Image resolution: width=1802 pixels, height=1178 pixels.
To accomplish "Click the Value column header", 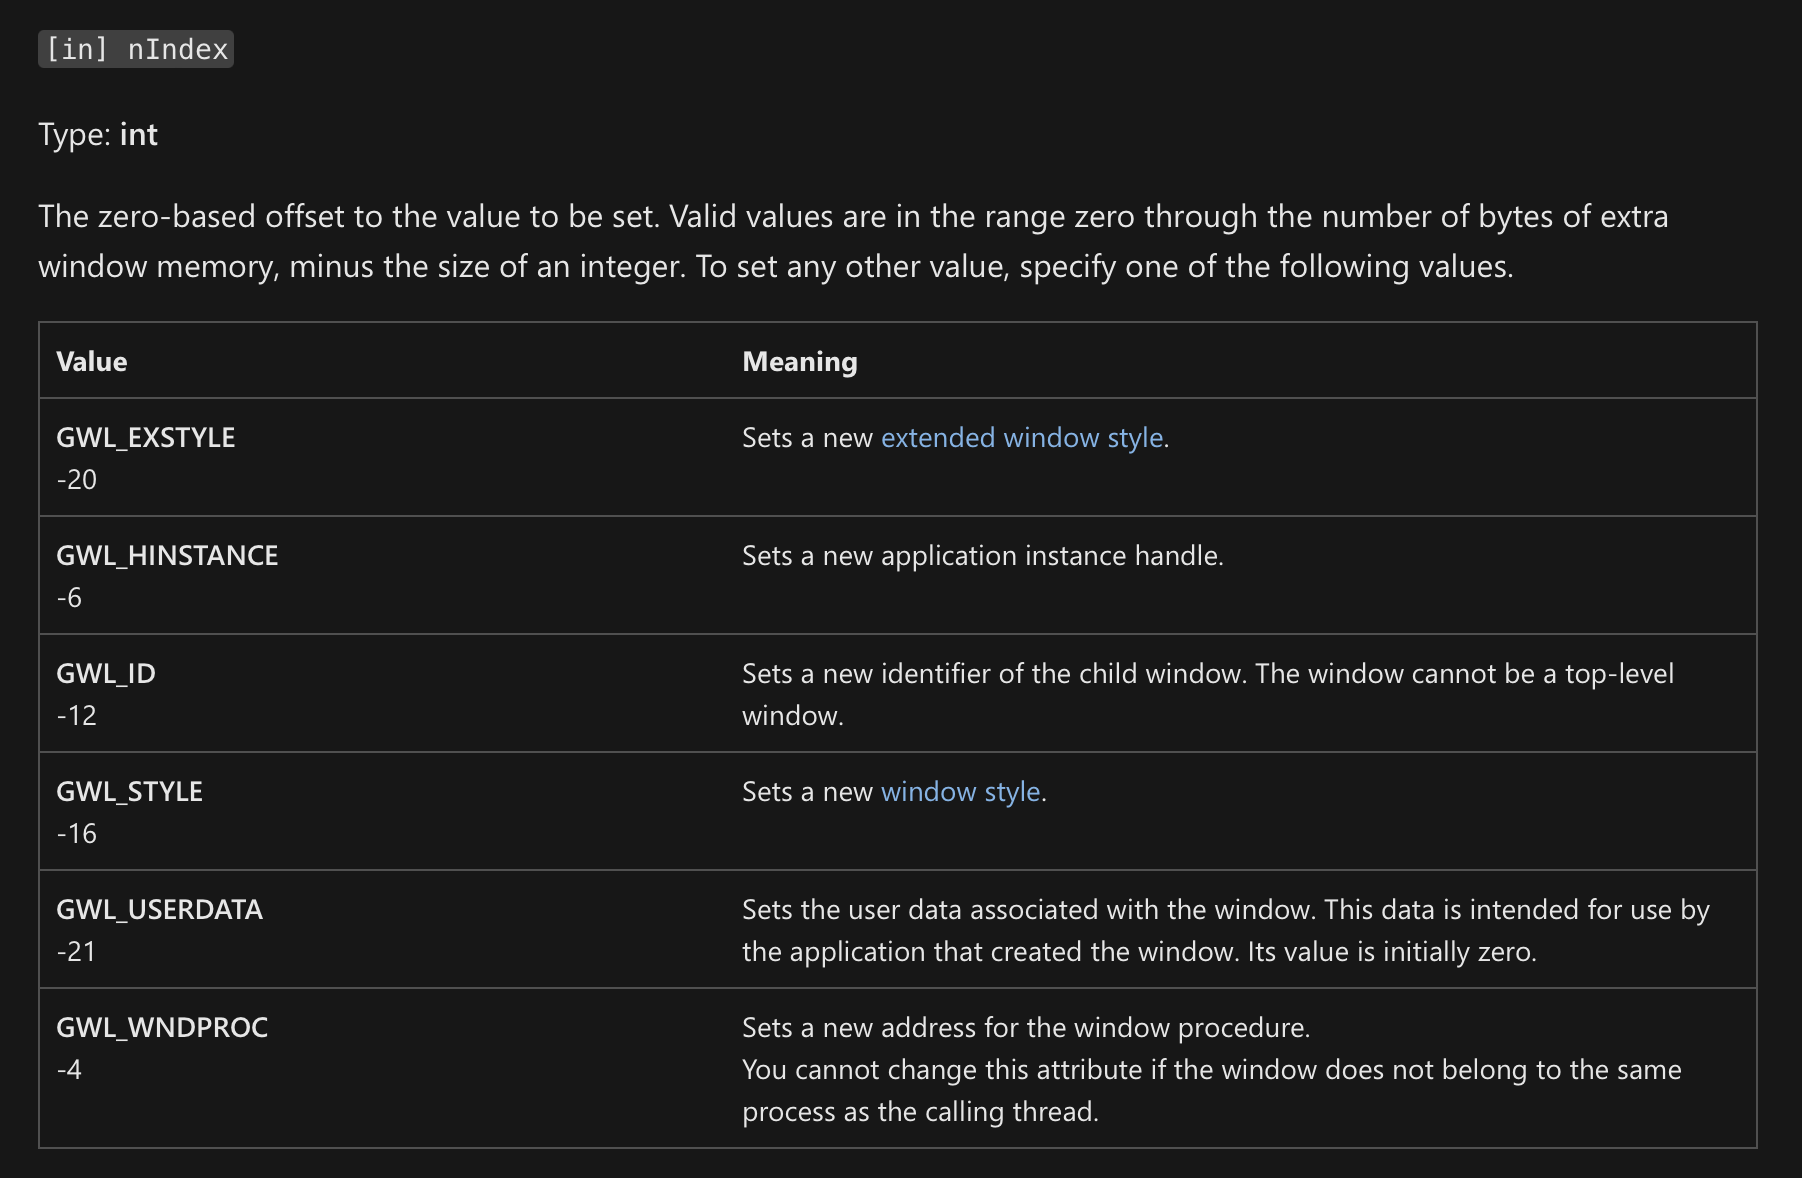I will [x=92, y=362].
